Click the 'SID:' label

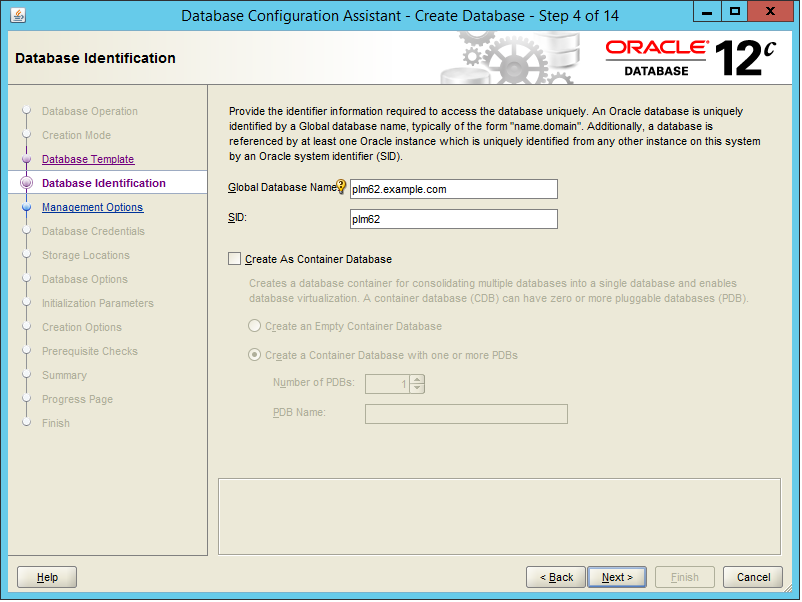tap(237, 217)
